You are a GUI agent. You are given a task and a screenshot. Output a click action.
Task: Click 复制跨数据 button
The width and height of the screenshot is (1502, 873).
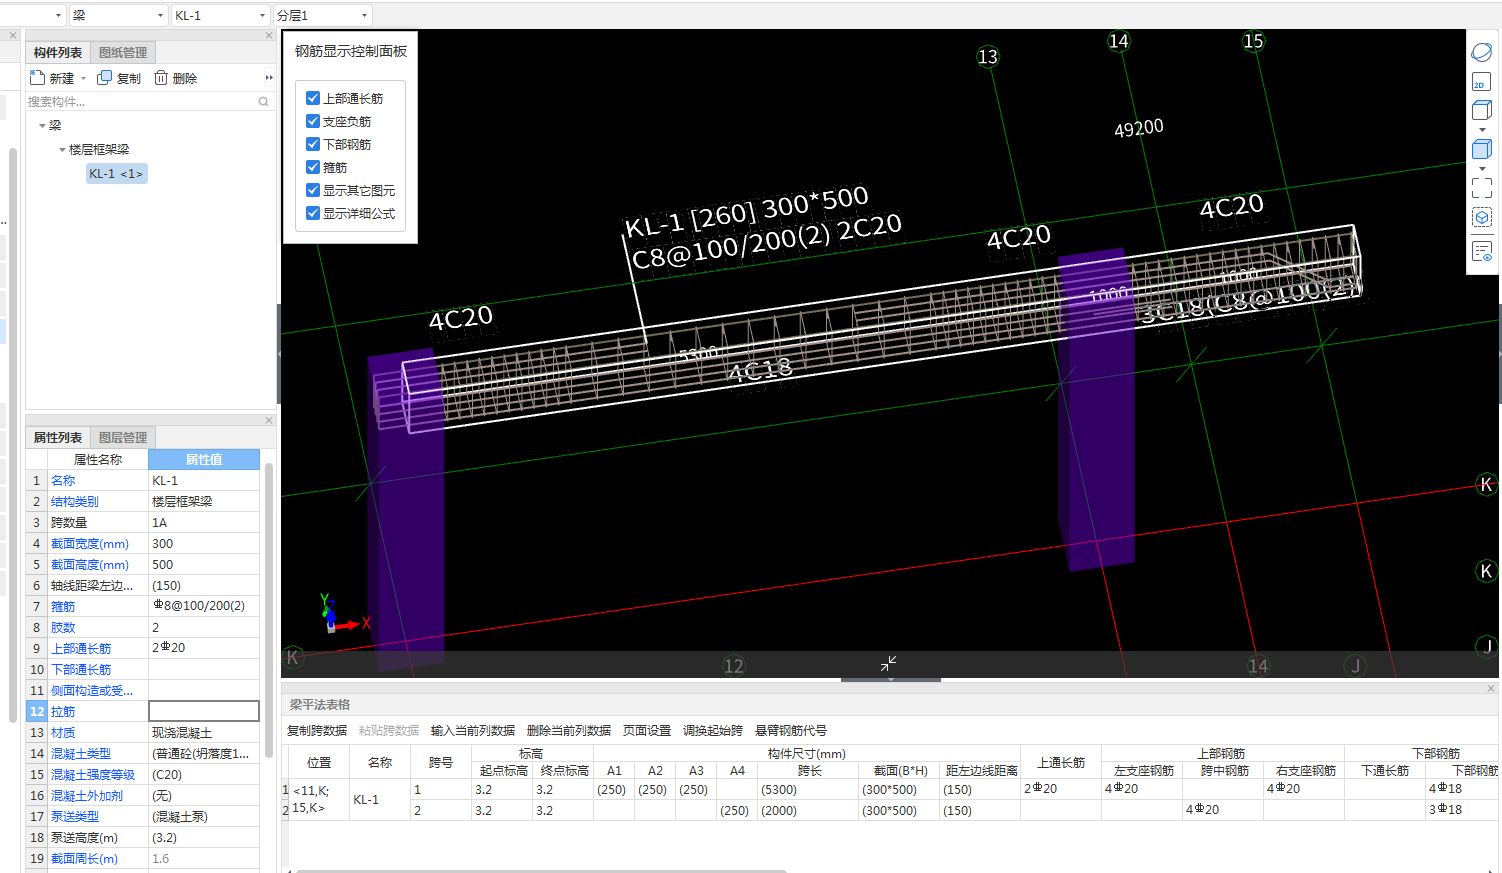point(317,731)
